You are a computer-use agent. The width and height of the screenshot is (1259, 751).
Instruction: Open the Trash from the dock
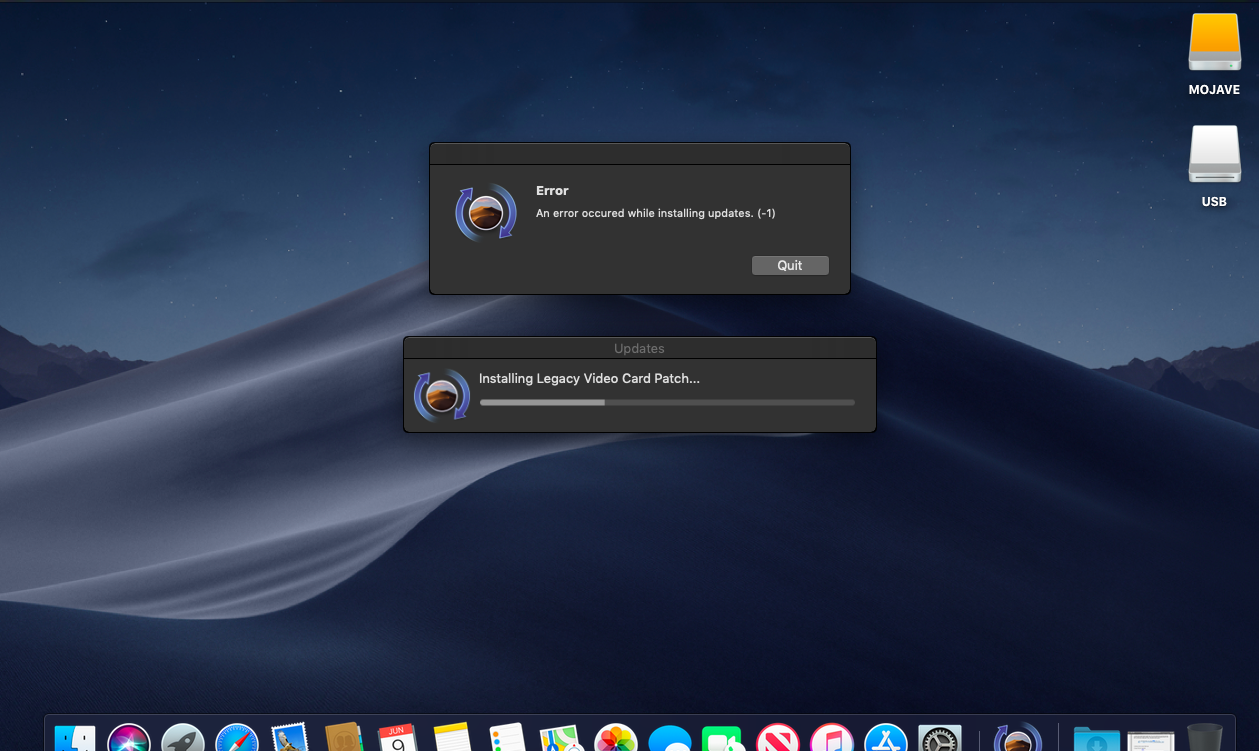[1205, 738]
